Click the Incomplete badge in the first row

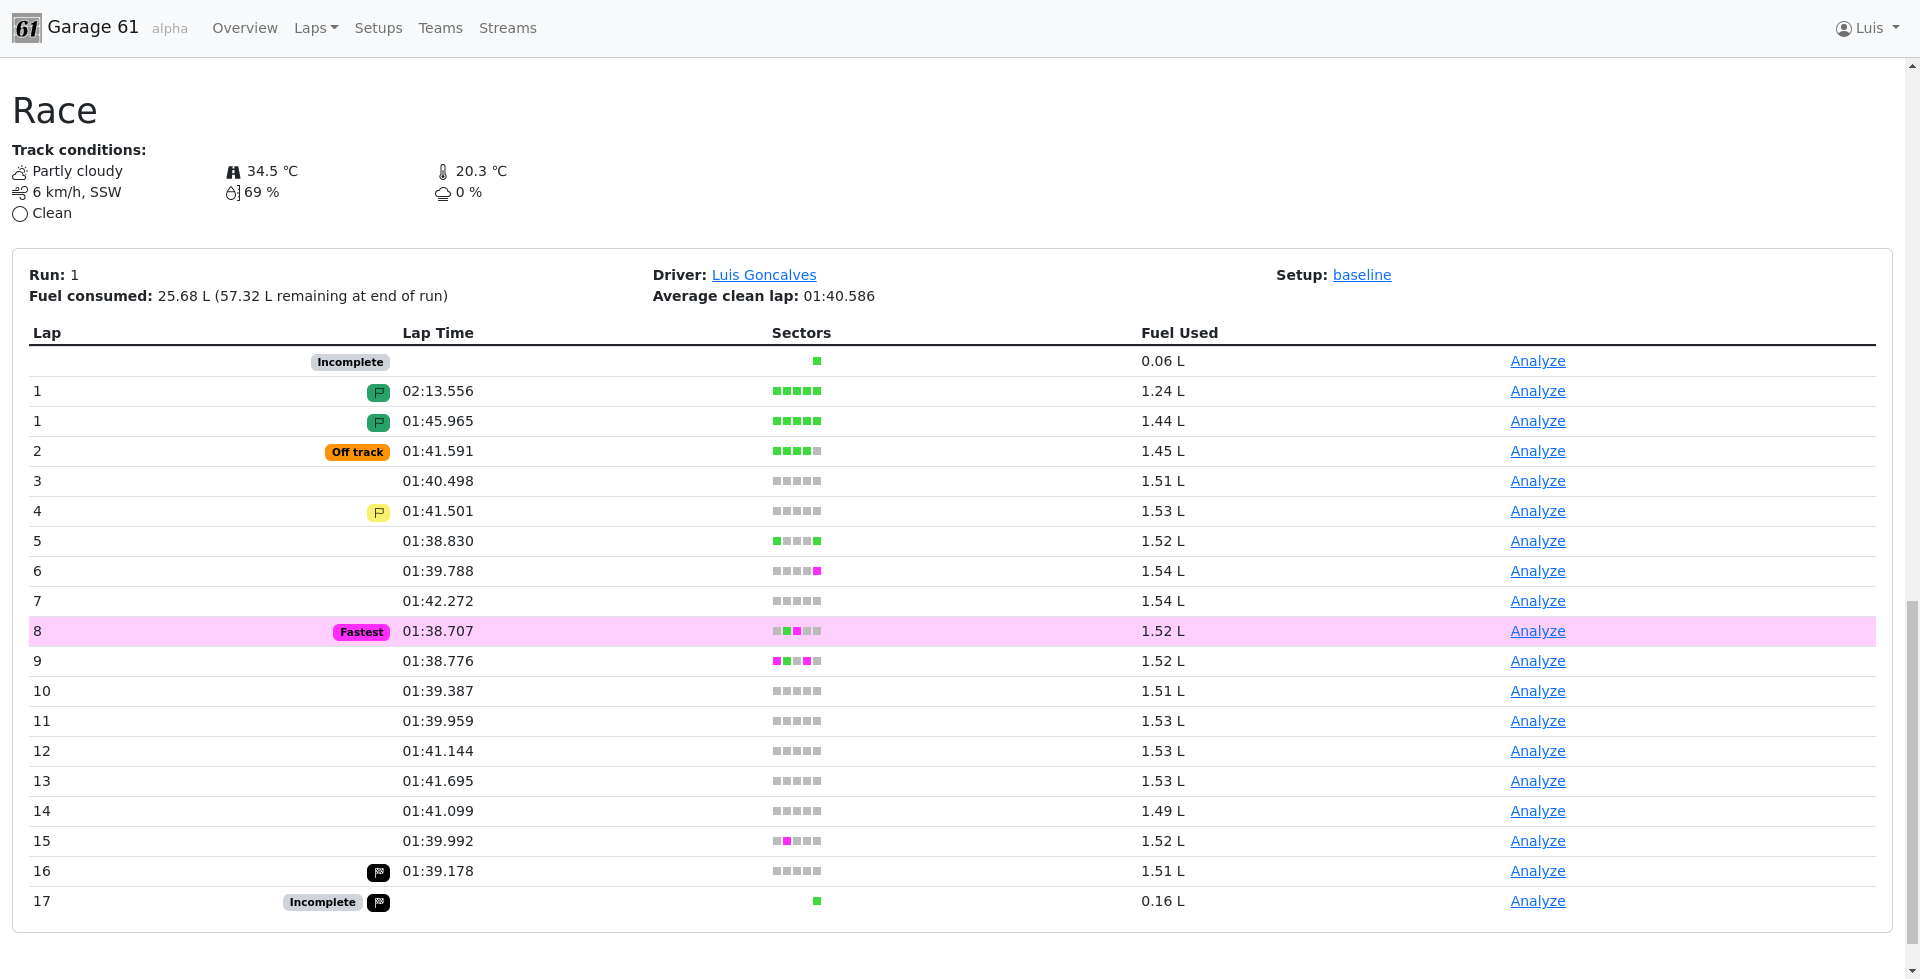(350, 362)
